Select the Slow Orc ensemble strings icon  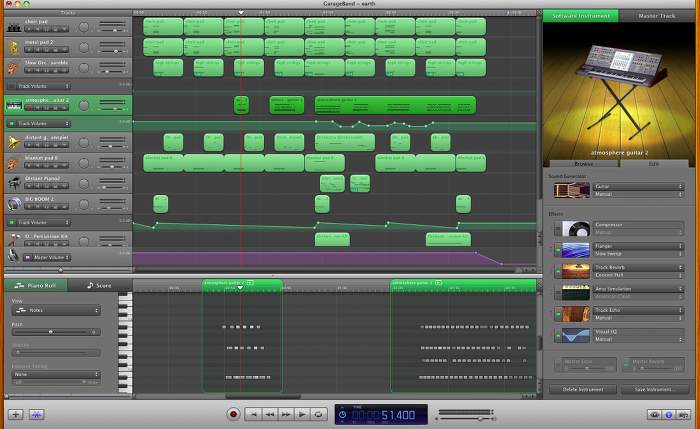pyautogui.click(x=14, y=68)
